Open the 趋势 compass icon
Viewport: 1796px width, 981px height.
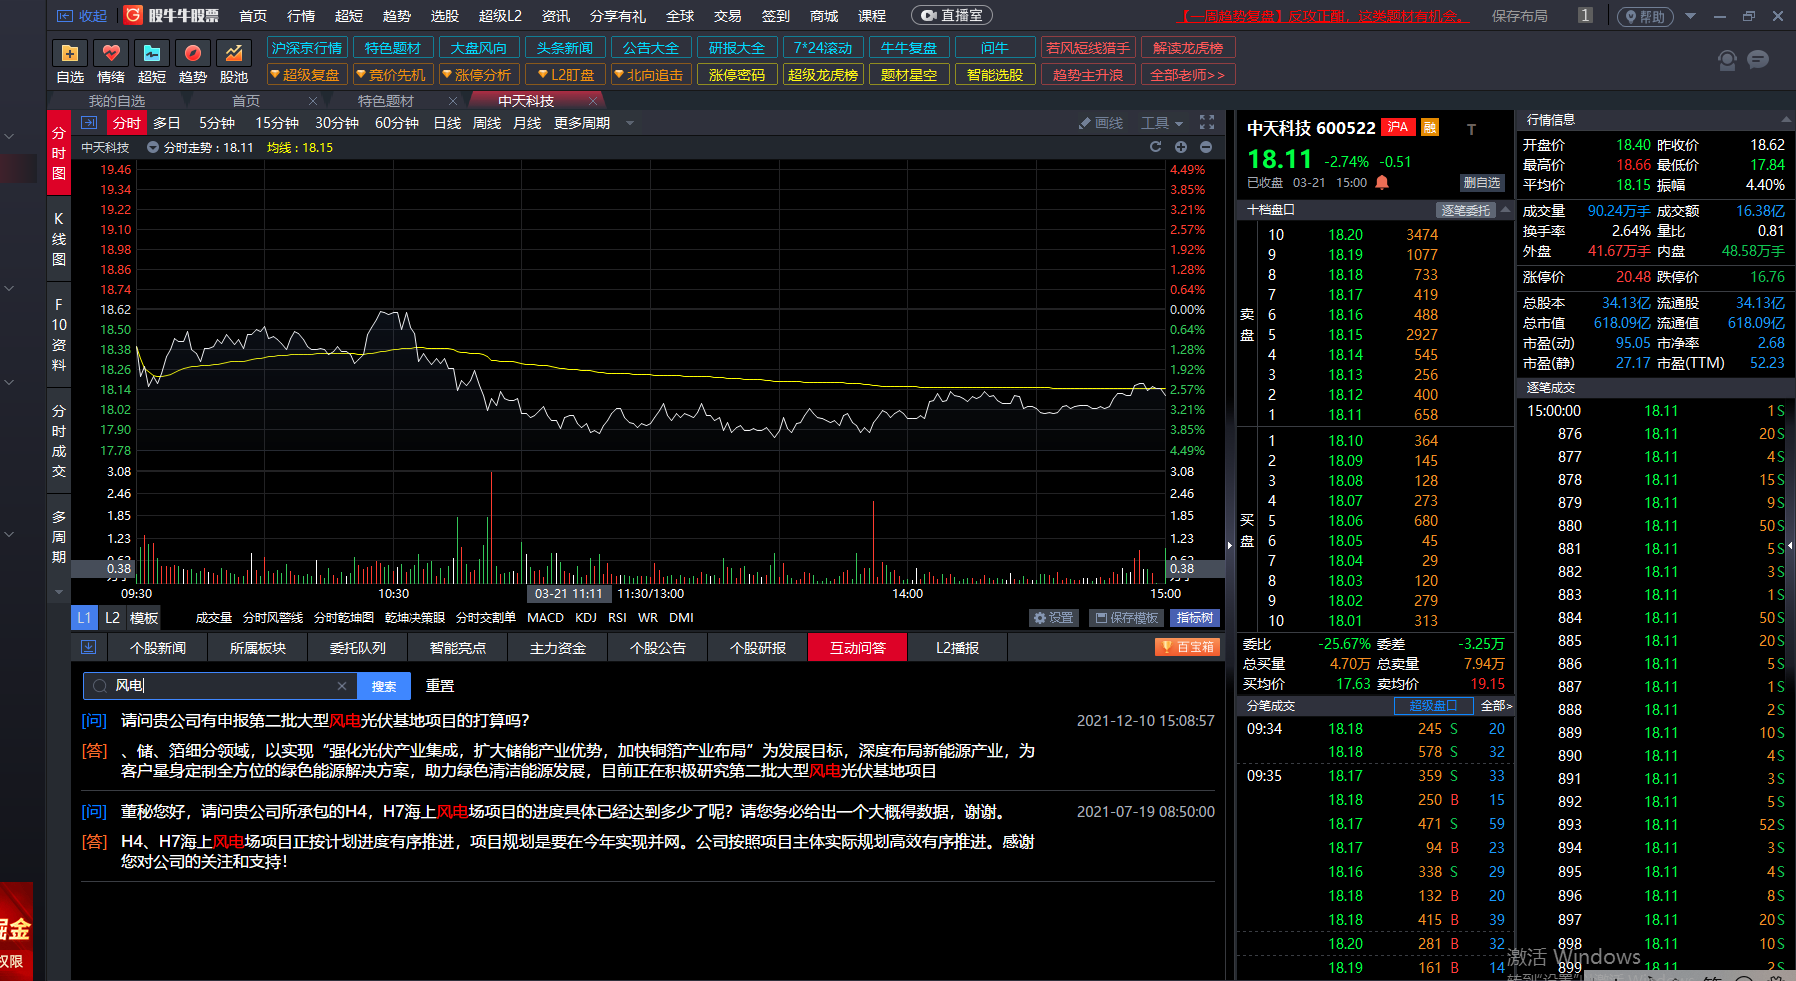[x=193, y=53]
